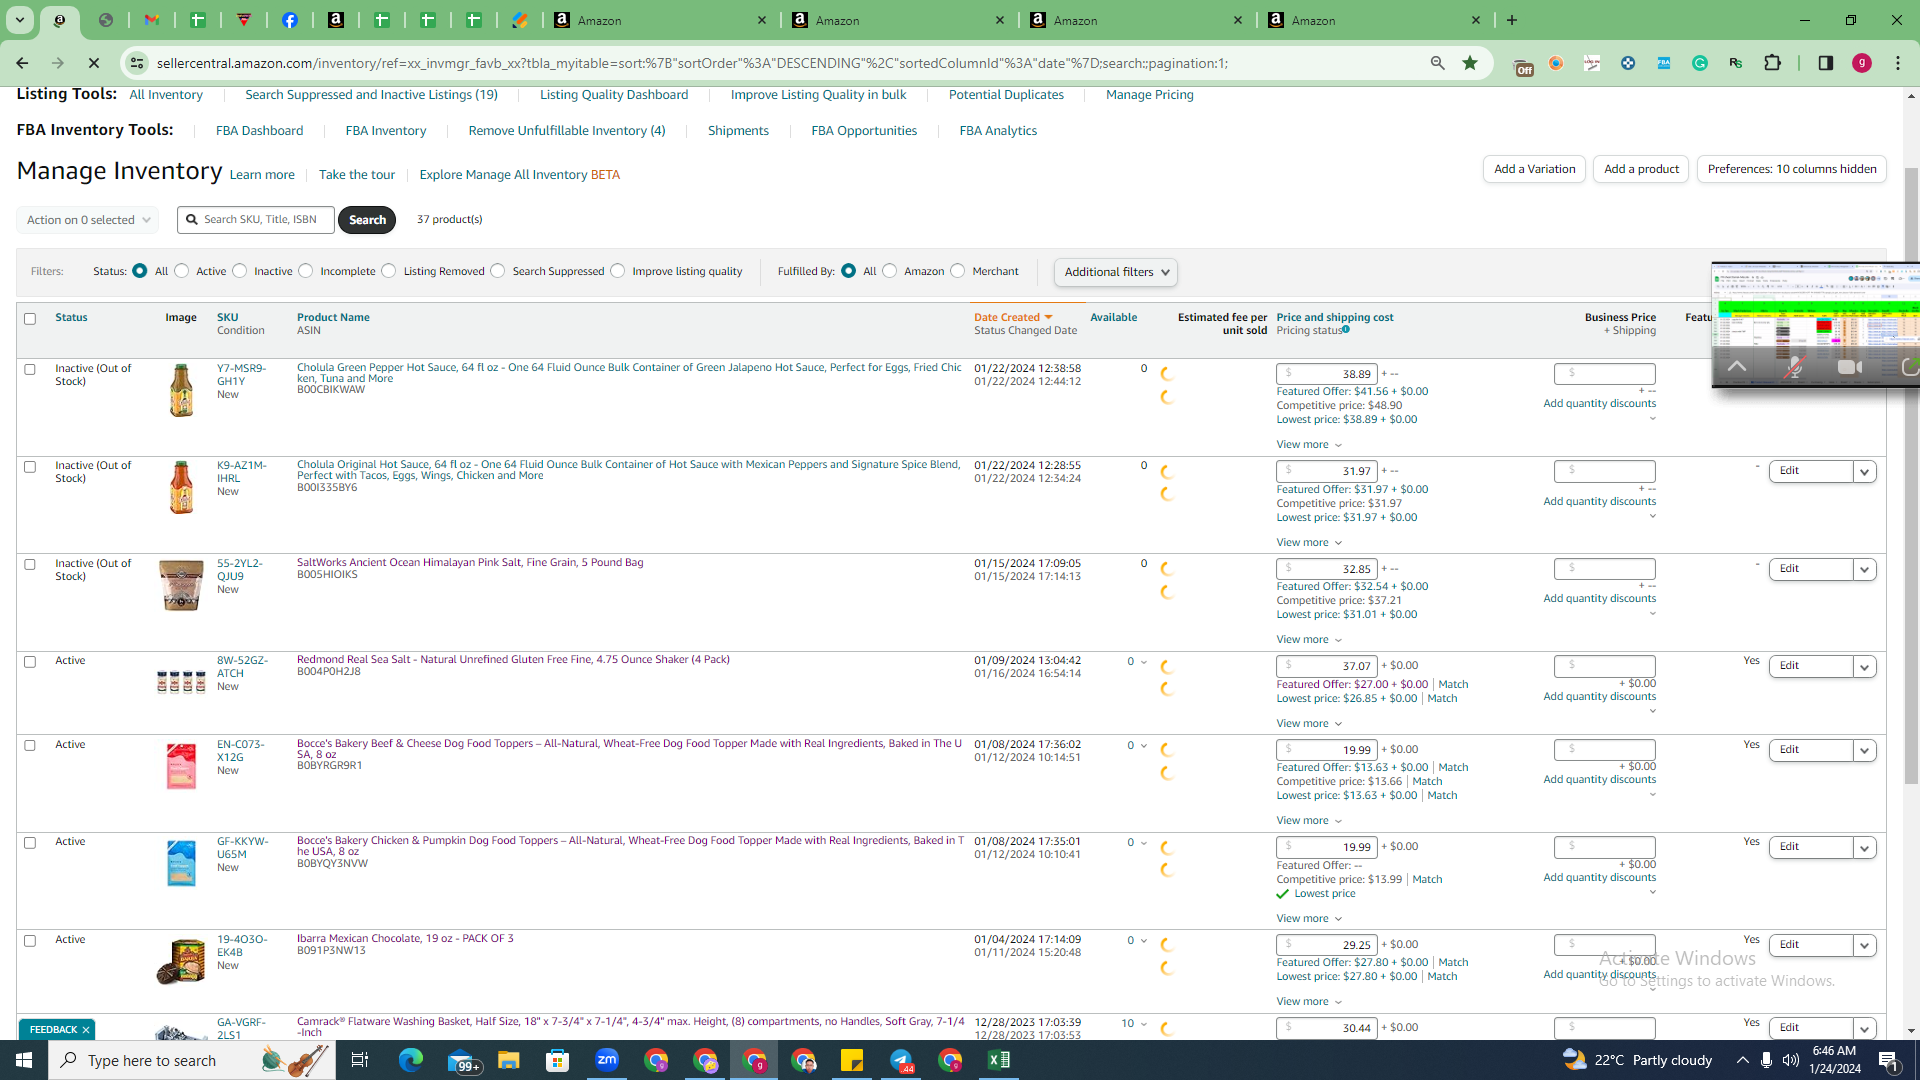Click the Search SKU, Title, ISBN field

click(256, 220)
